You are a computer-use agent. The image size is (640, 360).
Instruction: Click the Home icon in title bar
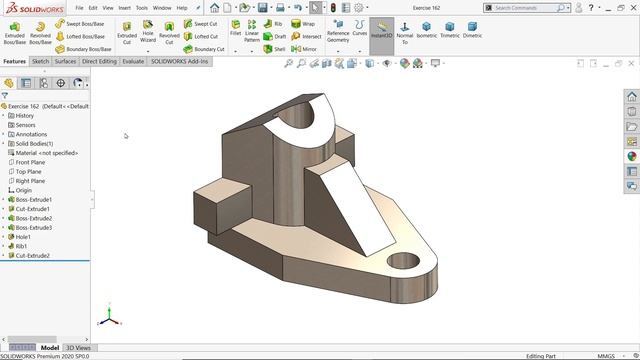pyautogui.click(x=214, y=7)
